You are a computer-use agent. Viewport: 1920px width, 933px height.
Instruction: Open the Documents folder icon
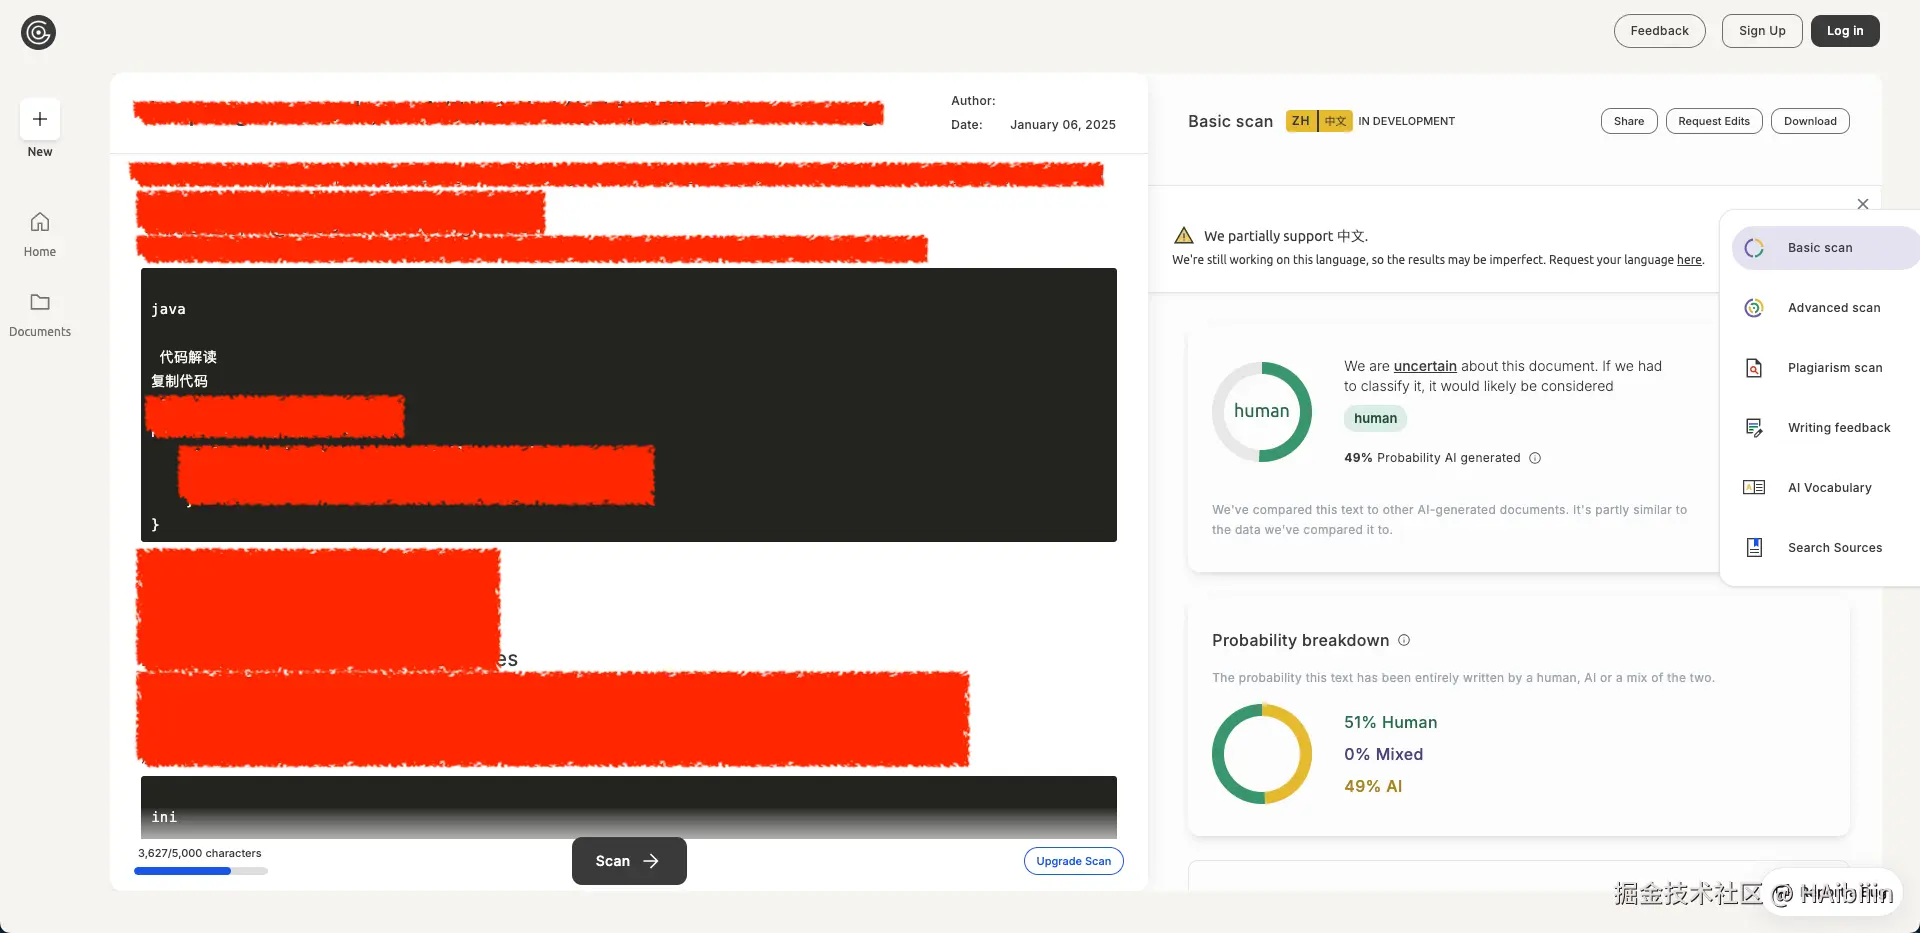pyautogui.click(x=40, y=302)
